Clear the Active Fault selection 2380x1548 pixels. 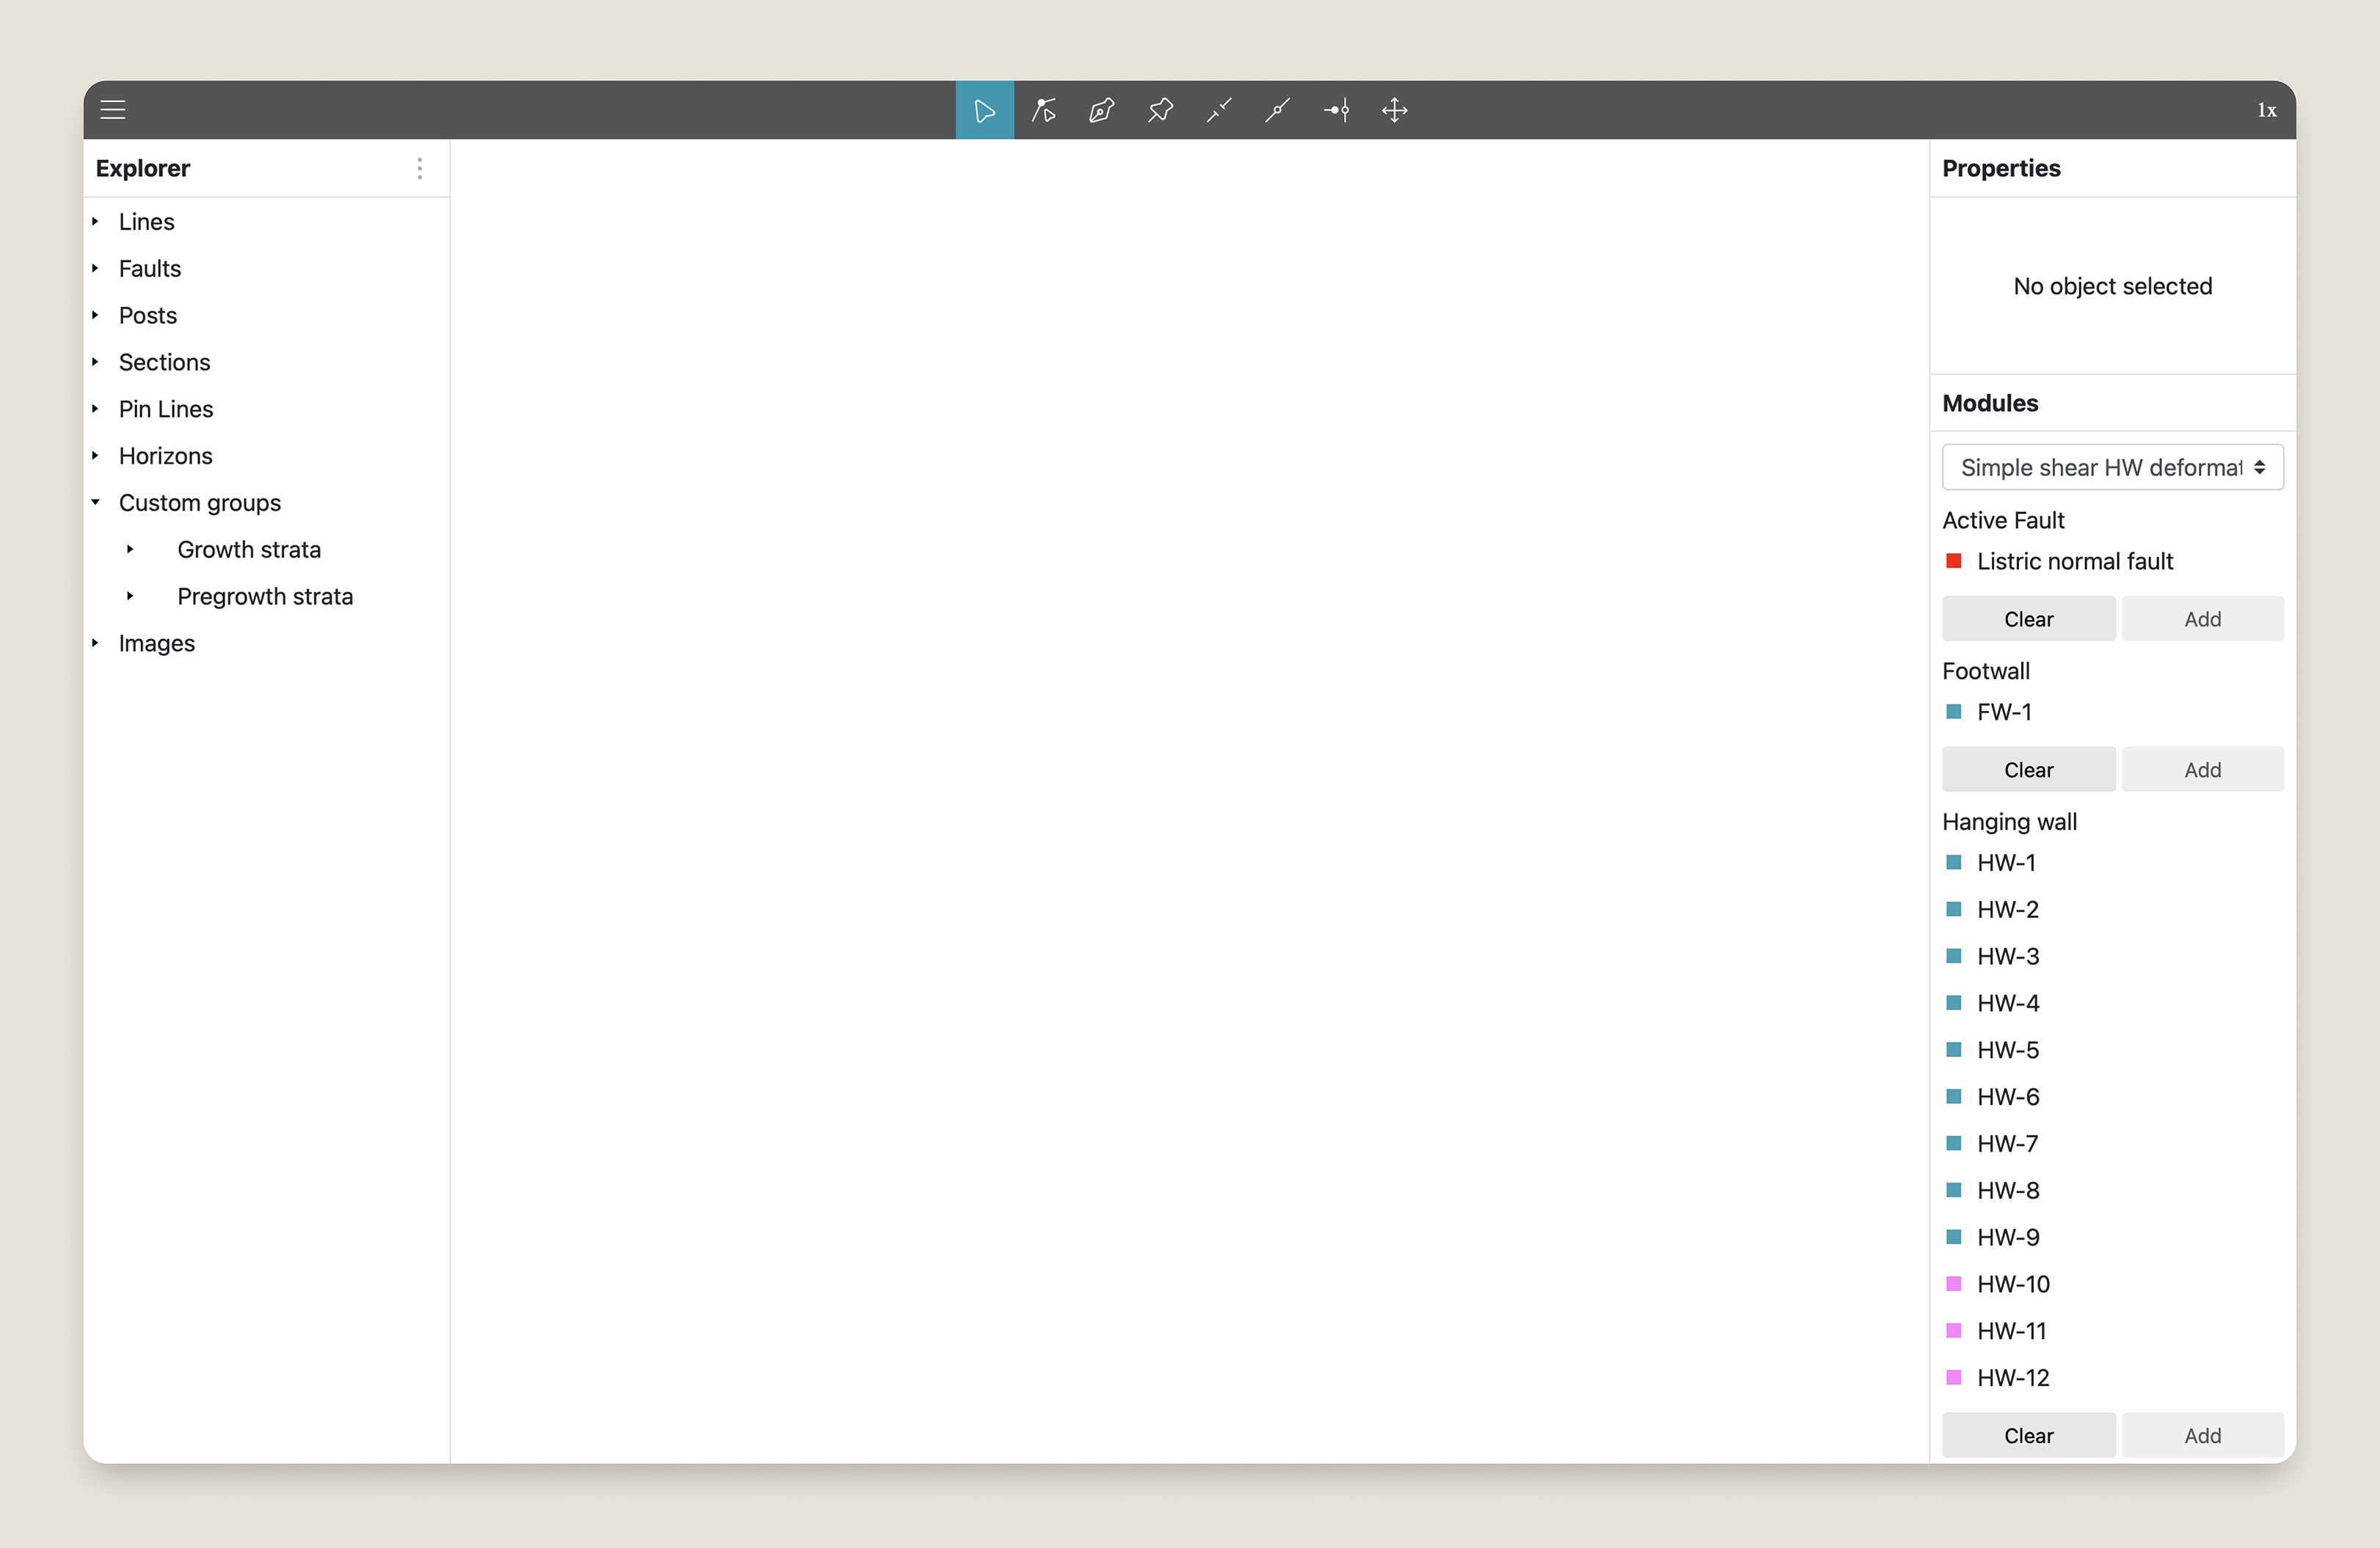pyautogui.click(x=2028, y=618)
